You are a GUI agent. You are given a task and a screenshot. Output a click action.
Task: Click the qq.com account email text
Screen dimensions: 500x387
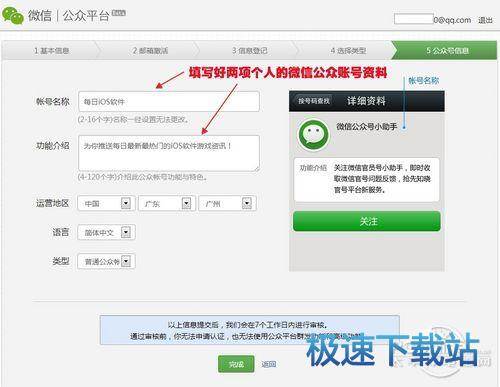452,20
